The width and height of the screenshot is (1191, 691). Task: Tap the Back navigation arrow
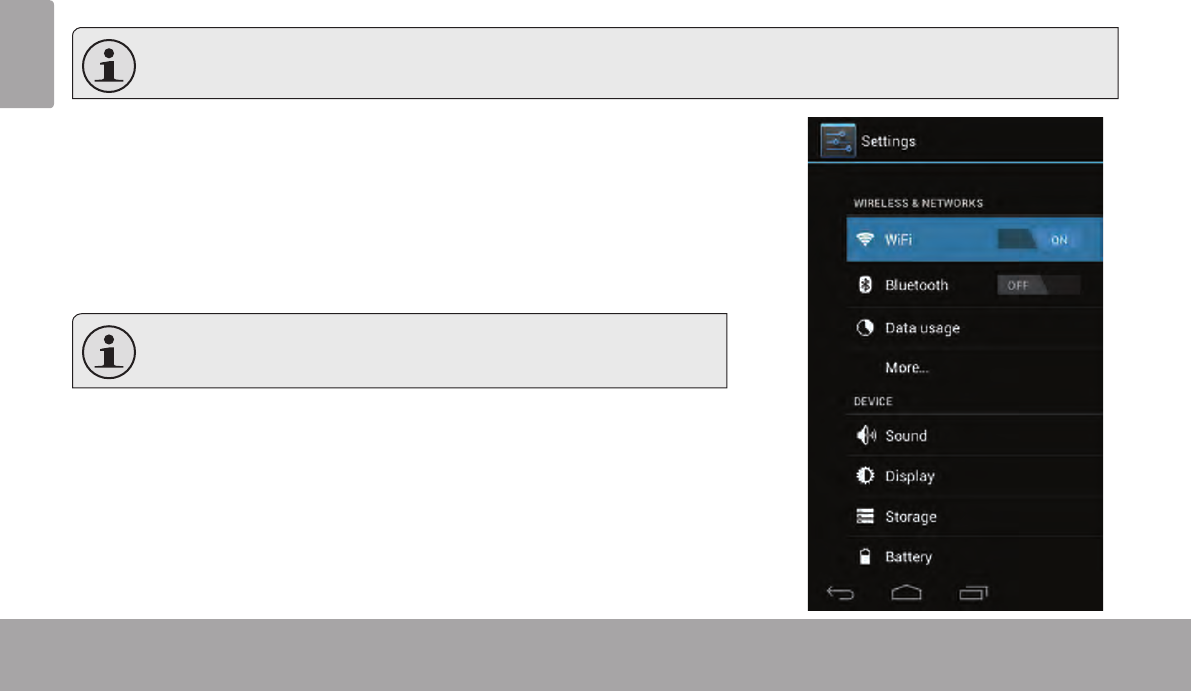pyautogui.click(x=840, y=593)
